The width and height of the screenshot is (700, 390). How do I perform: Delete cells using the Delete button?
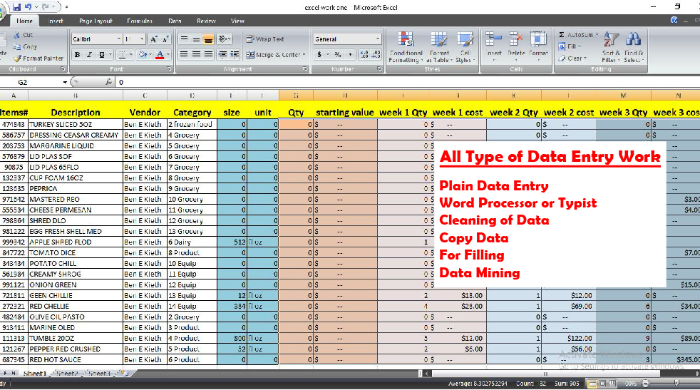tap(516, 47)
